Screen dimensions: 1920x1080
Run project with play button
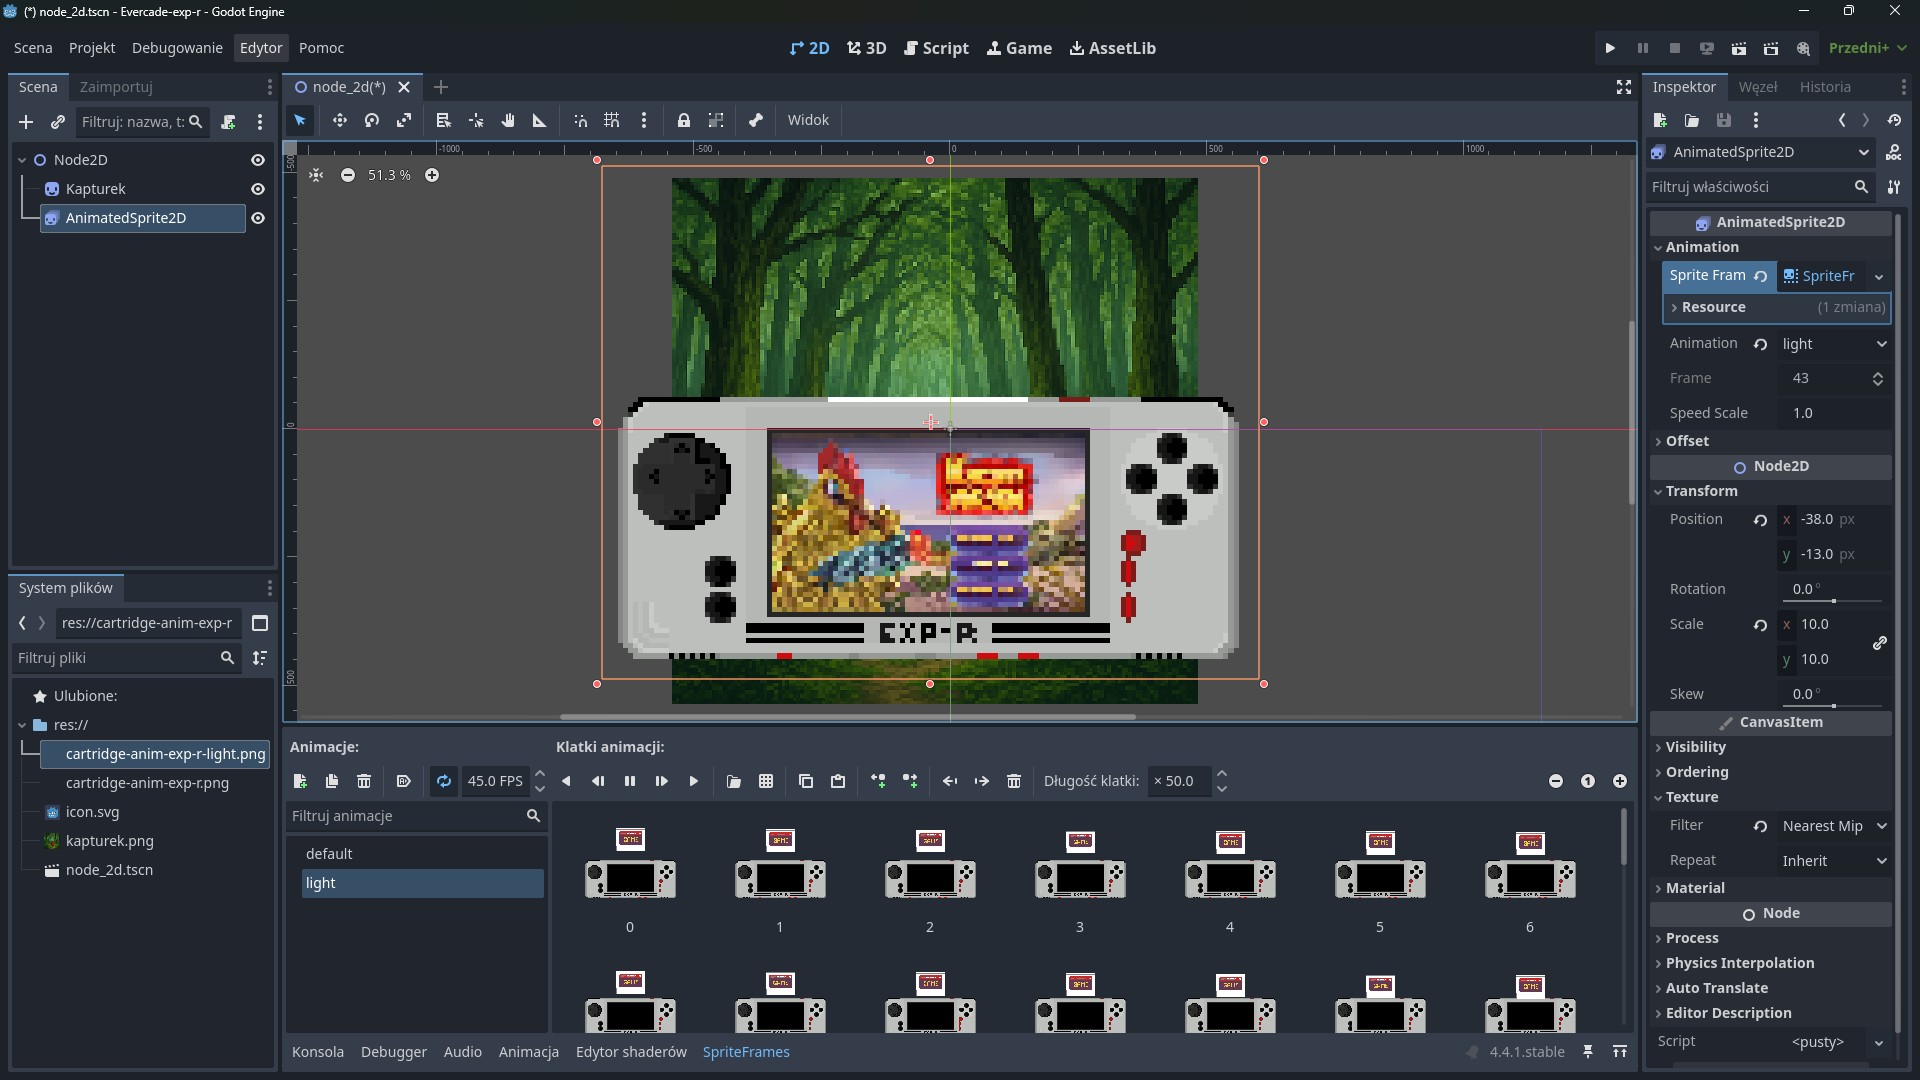[1610, 48]
